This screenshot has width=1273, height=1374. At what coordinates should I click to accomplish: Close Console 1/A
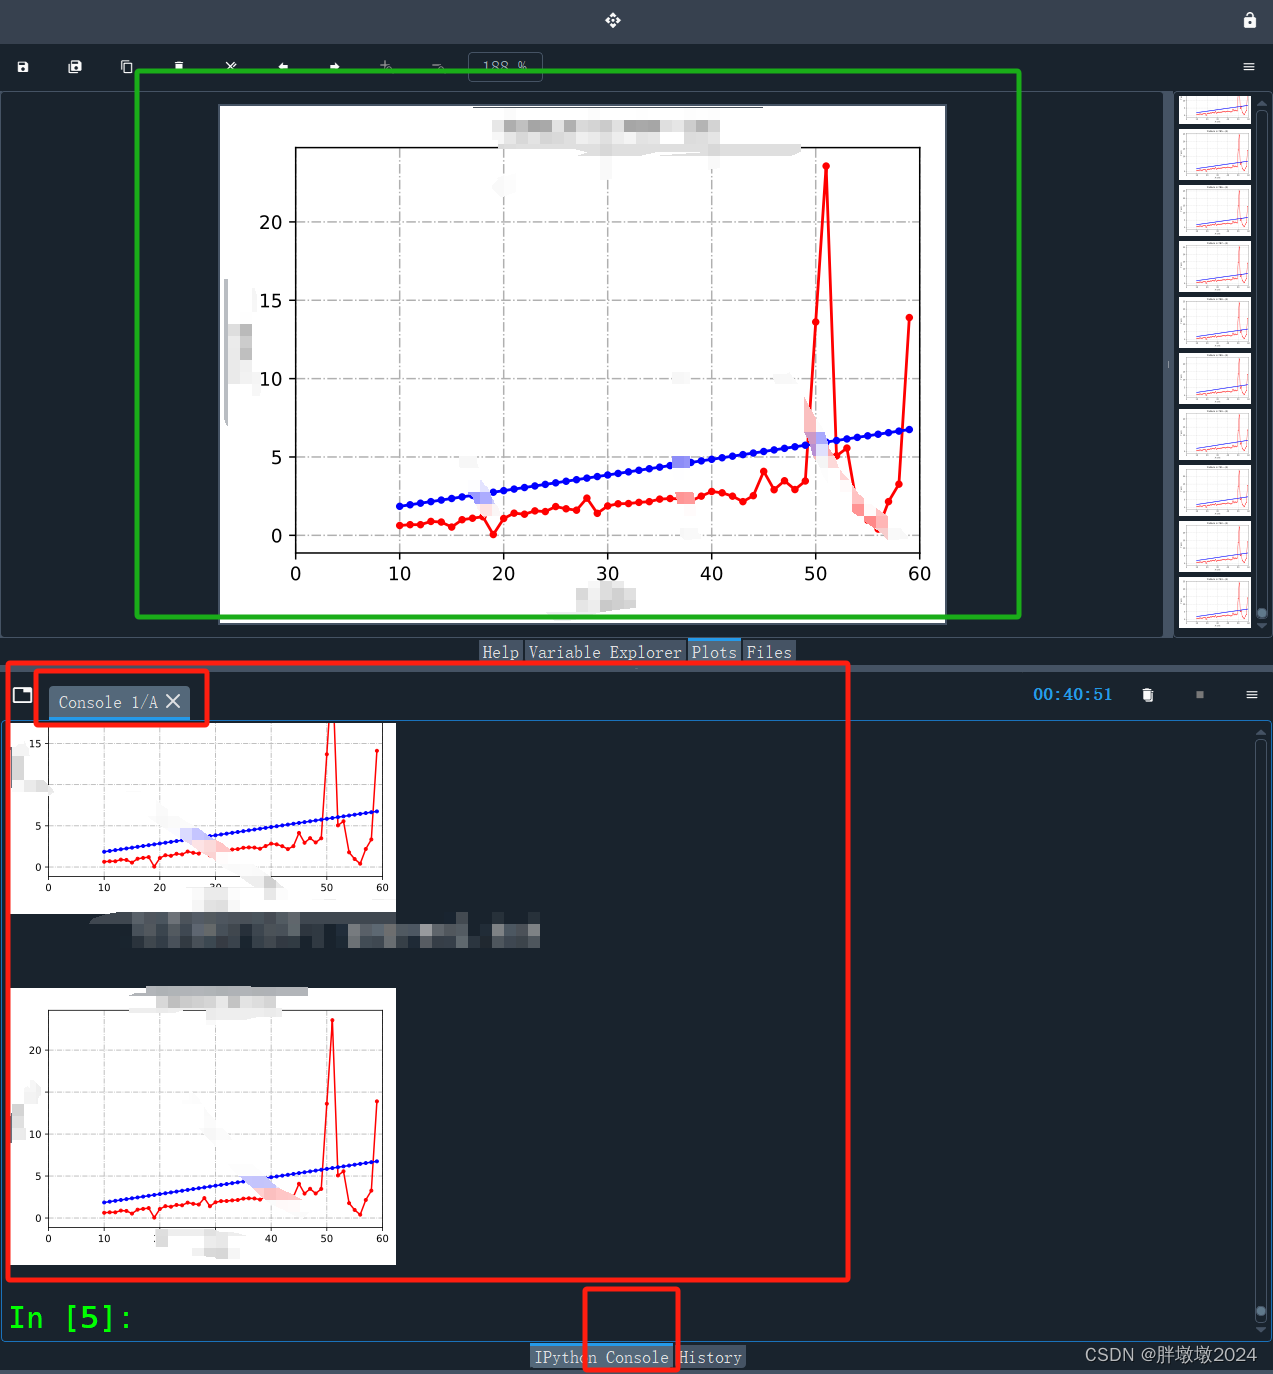point(172,701)
